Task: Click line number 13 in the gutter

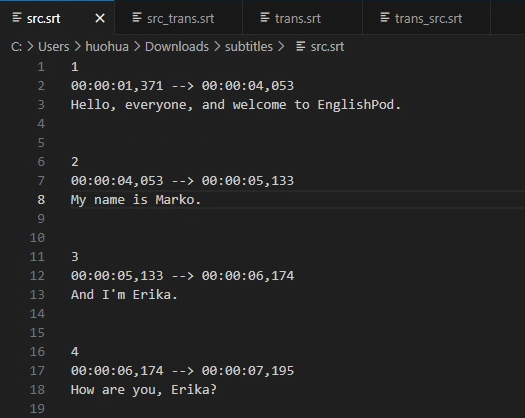Action: [37, 294]
